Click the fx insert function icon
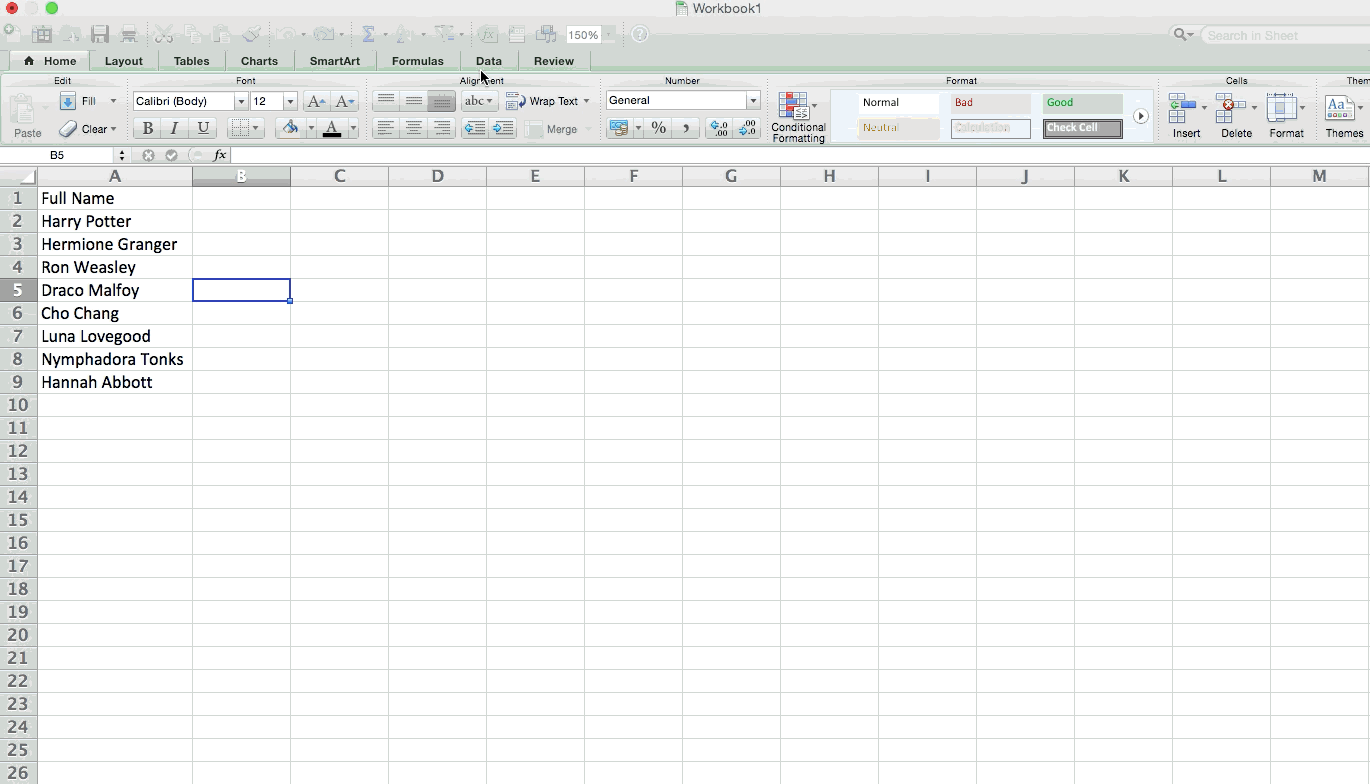This screenshot has height=784, width=1370. point(220,155)
